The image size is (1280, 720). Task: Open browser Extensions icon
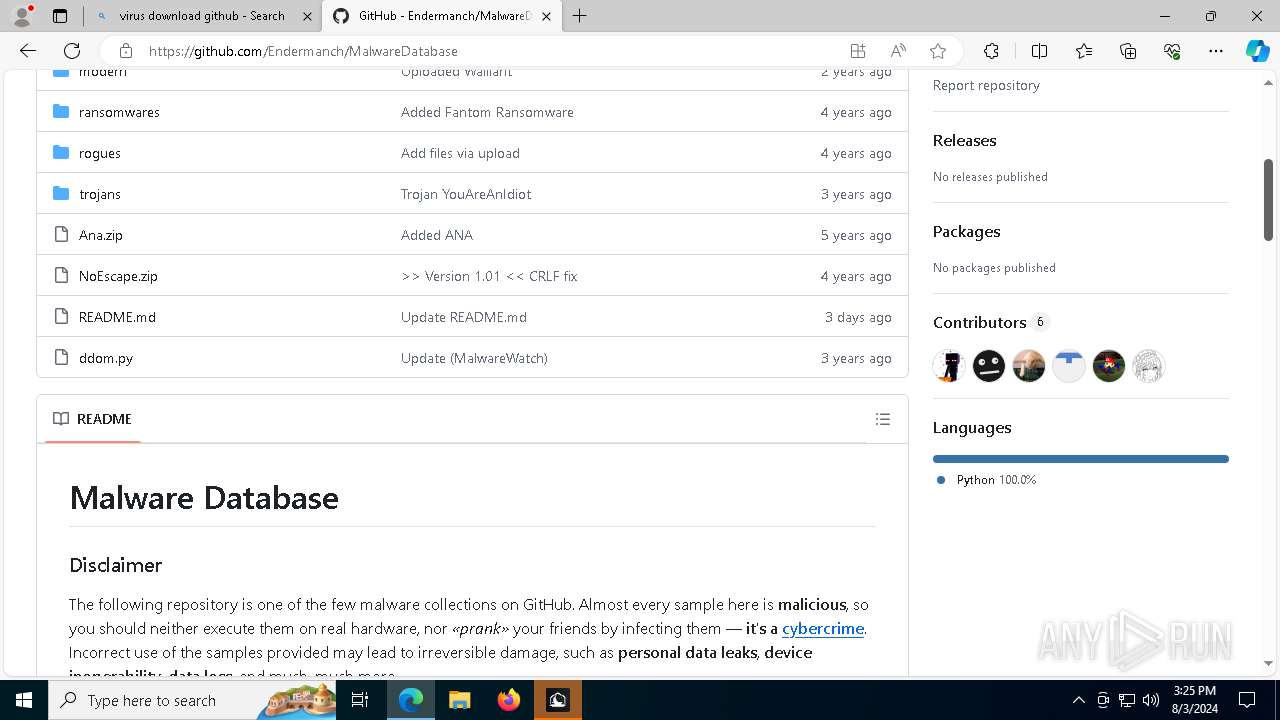point(991,51)
